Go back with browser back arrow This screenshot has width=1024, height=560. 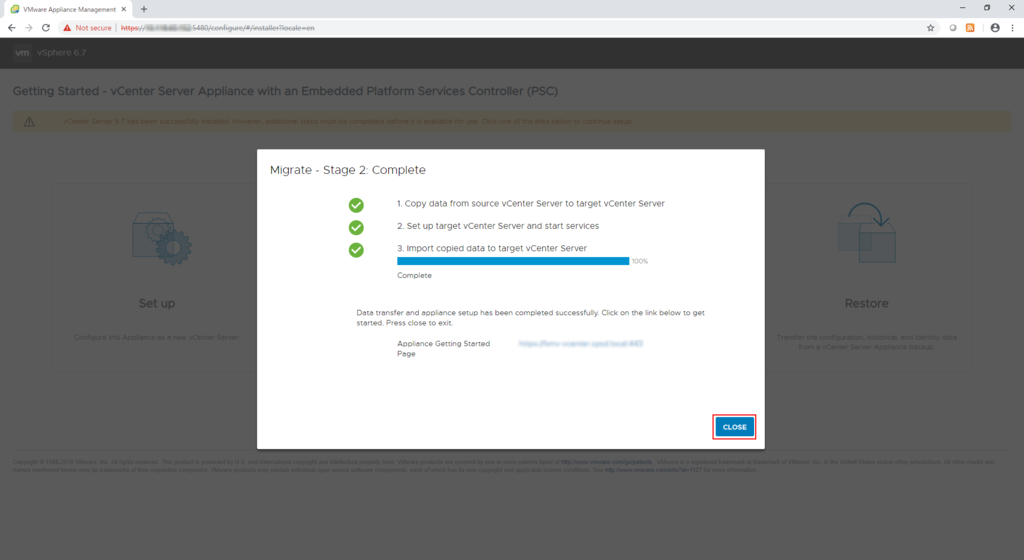pos(11,28)
